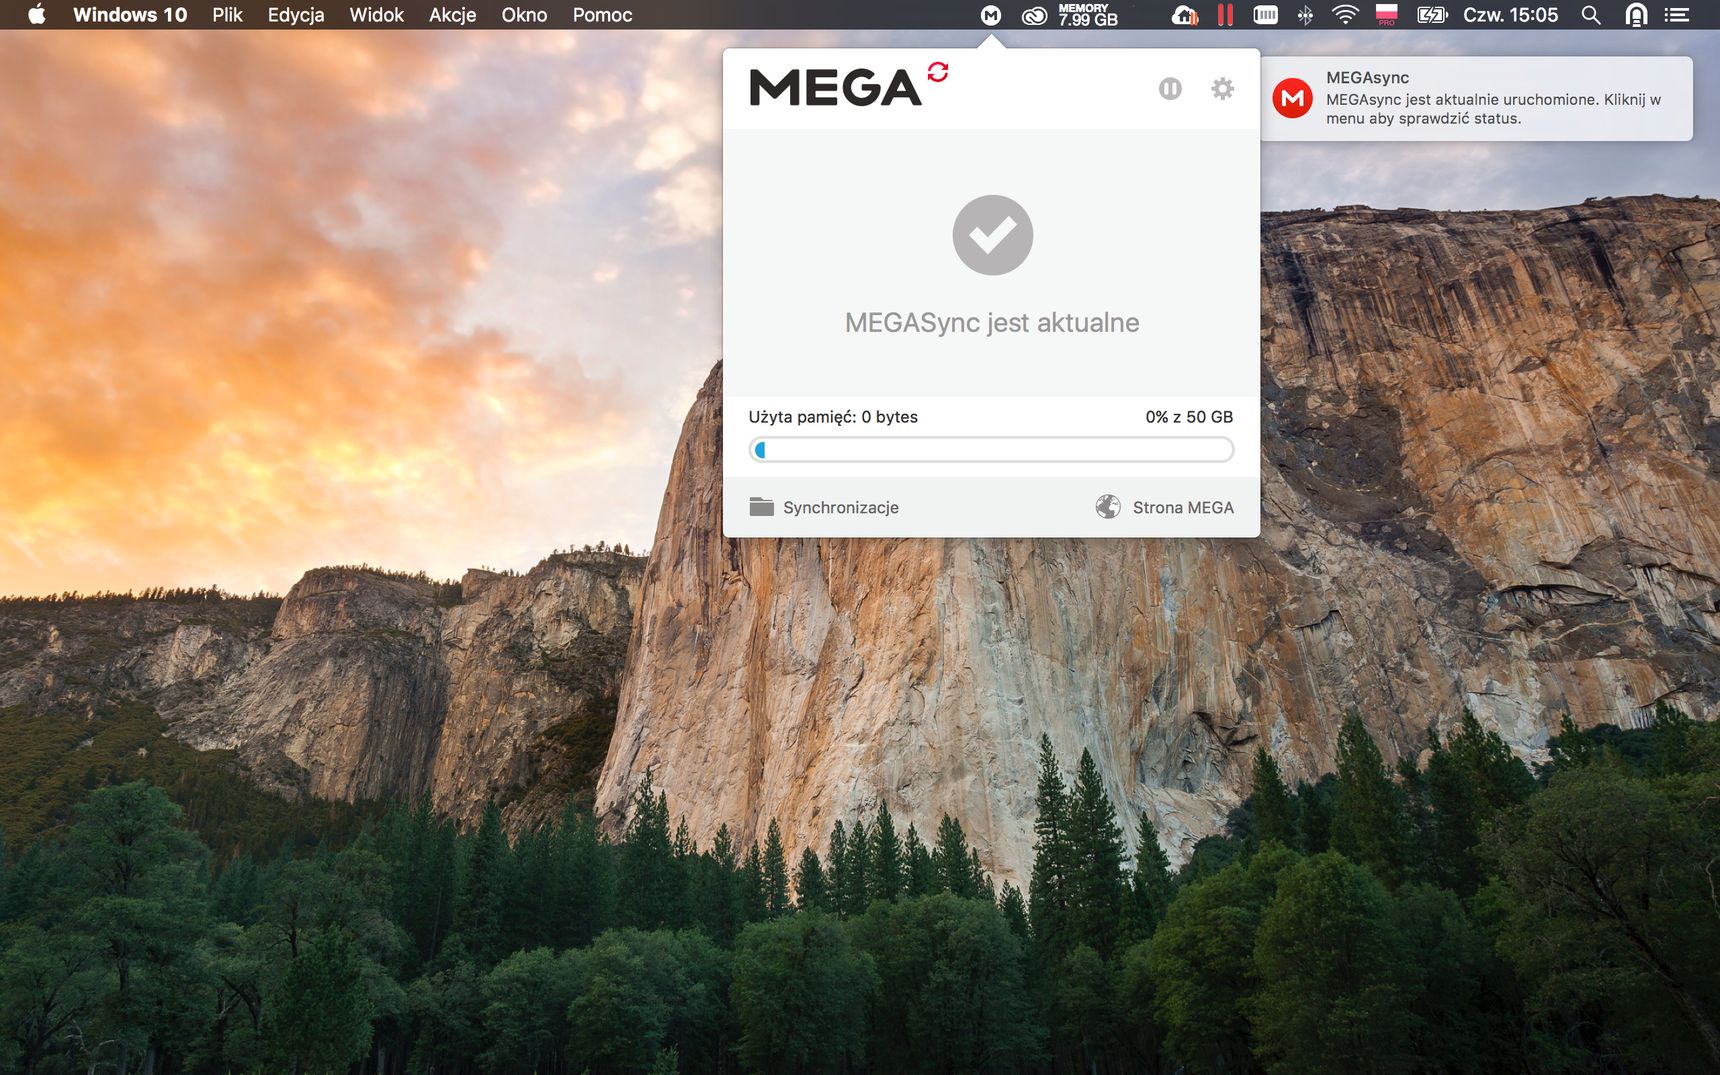
Task: Open the Plik menu
Action: 227,15
